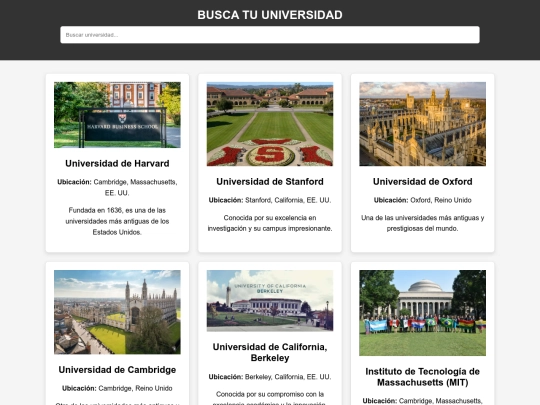The height and width of the screenshot is (405, 540).
Task: Select the Universidad de California, Berkeley title
Action: point(270,352)
